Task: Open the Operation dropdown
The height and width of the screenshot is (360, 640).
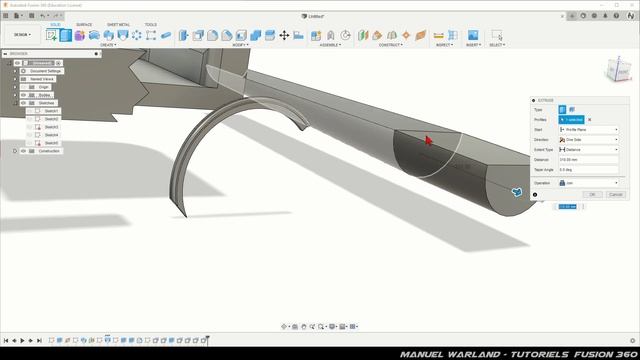Action: [588, 183]
